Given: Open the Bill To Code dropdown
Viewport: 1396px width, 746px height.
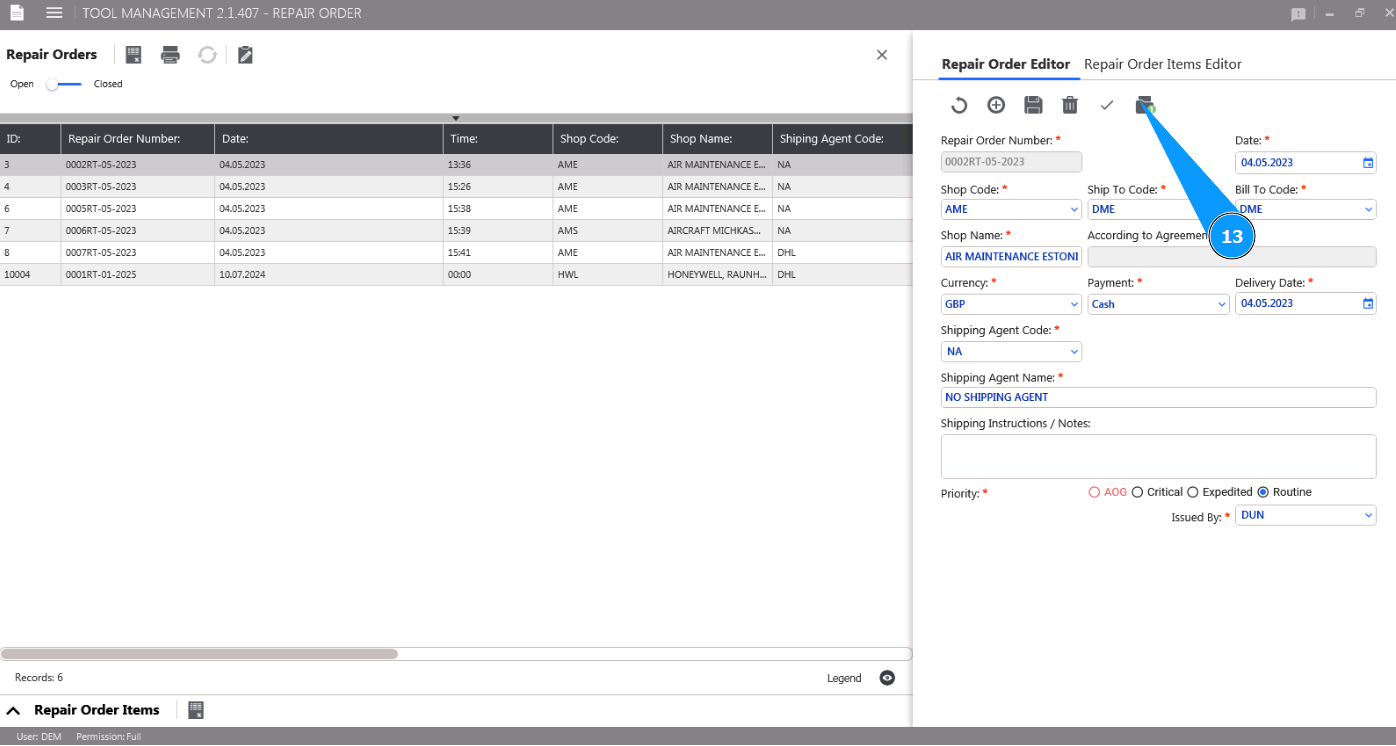Looking at the screenshot, I should (x=1369, y=210).
